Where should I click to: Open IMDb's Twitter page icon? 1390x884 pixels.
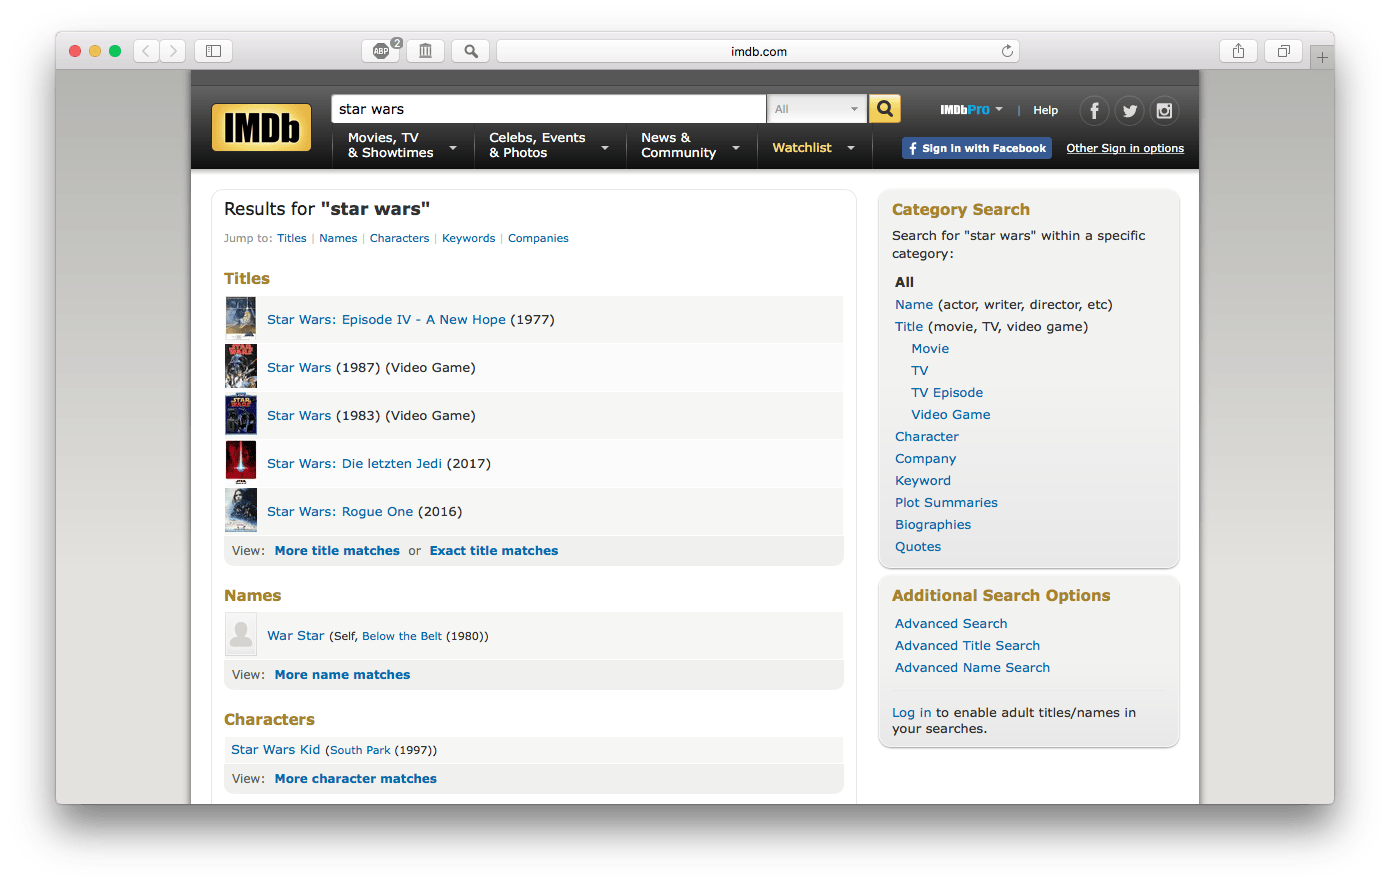pyautogui.click(x=1129, y=111)
